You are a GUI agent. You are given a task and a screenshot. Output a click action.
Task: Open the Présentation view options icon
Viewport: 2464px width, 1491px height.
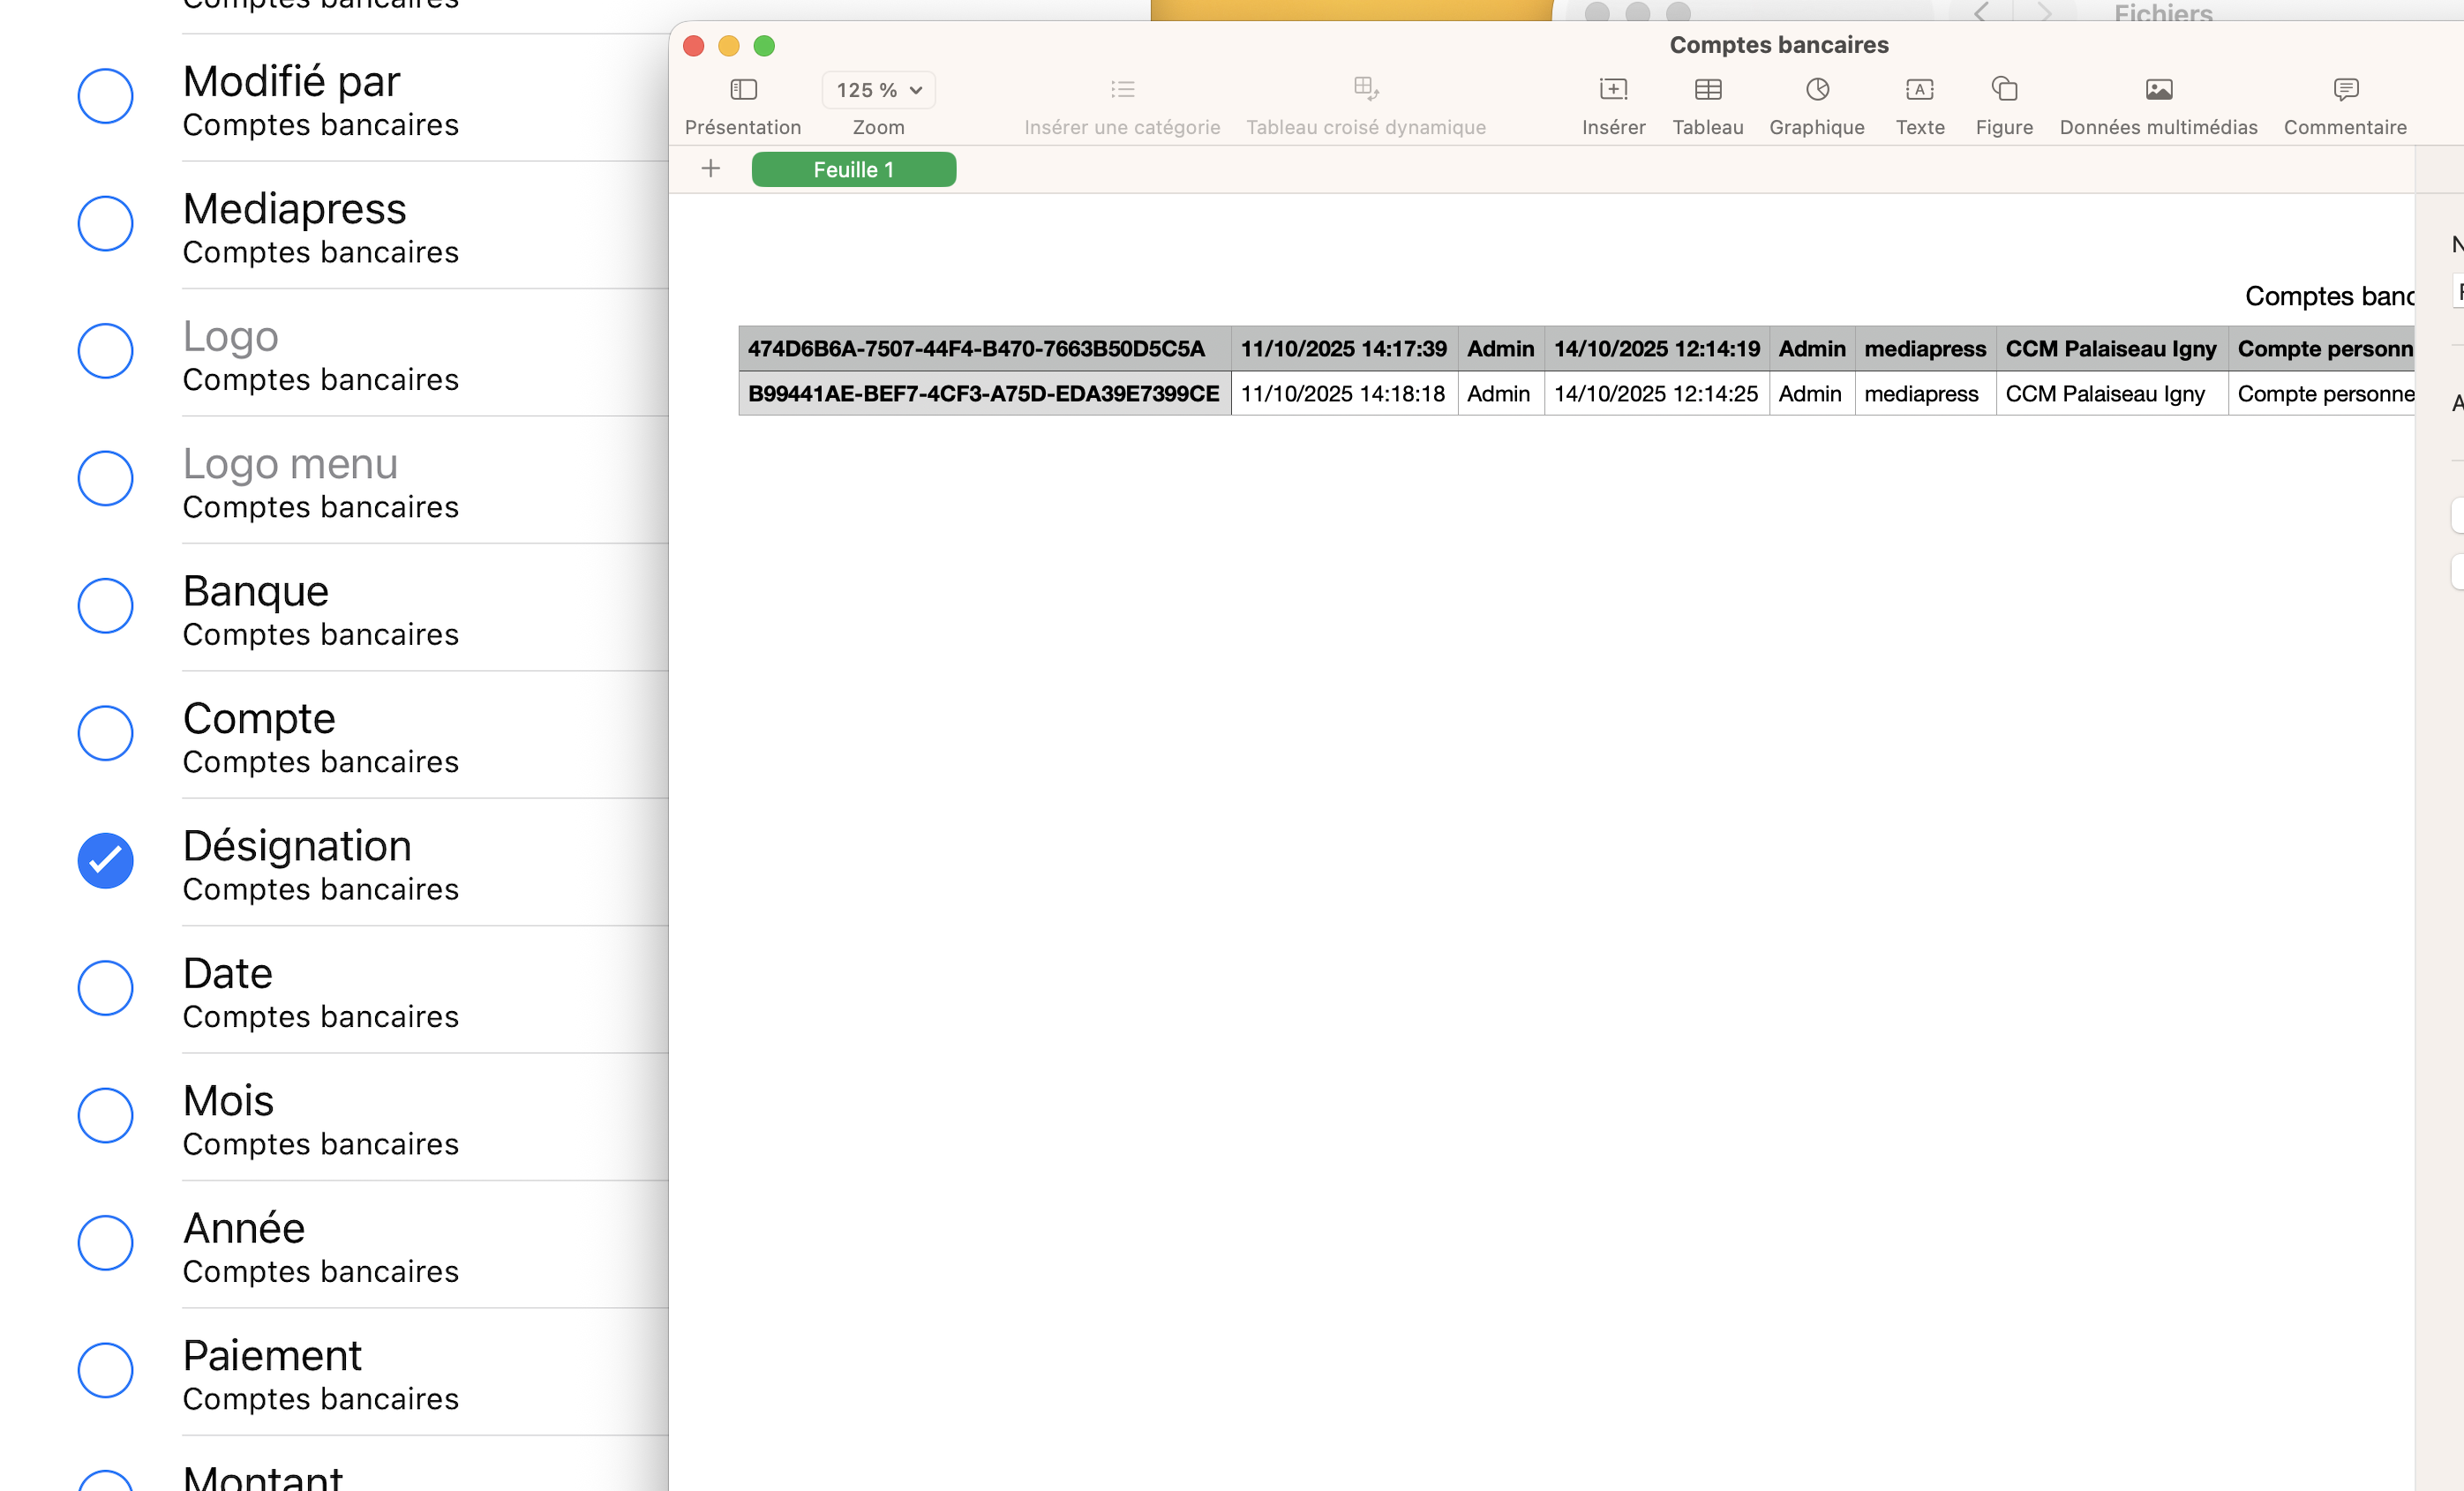[743, 90]
